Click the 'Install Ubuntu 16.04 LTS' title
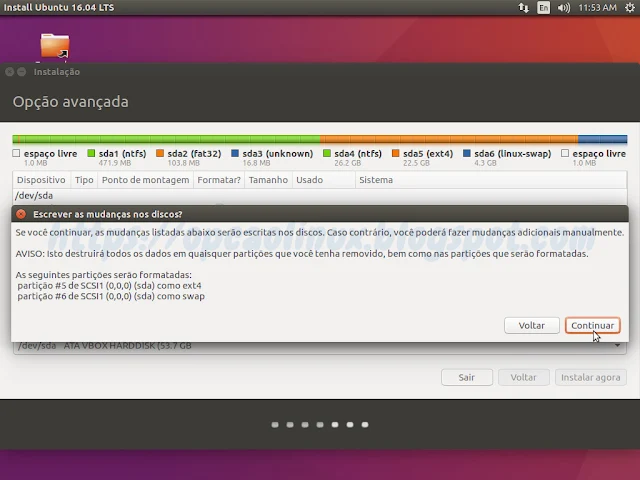Viewport: 640px width, 480px height. 59,7
